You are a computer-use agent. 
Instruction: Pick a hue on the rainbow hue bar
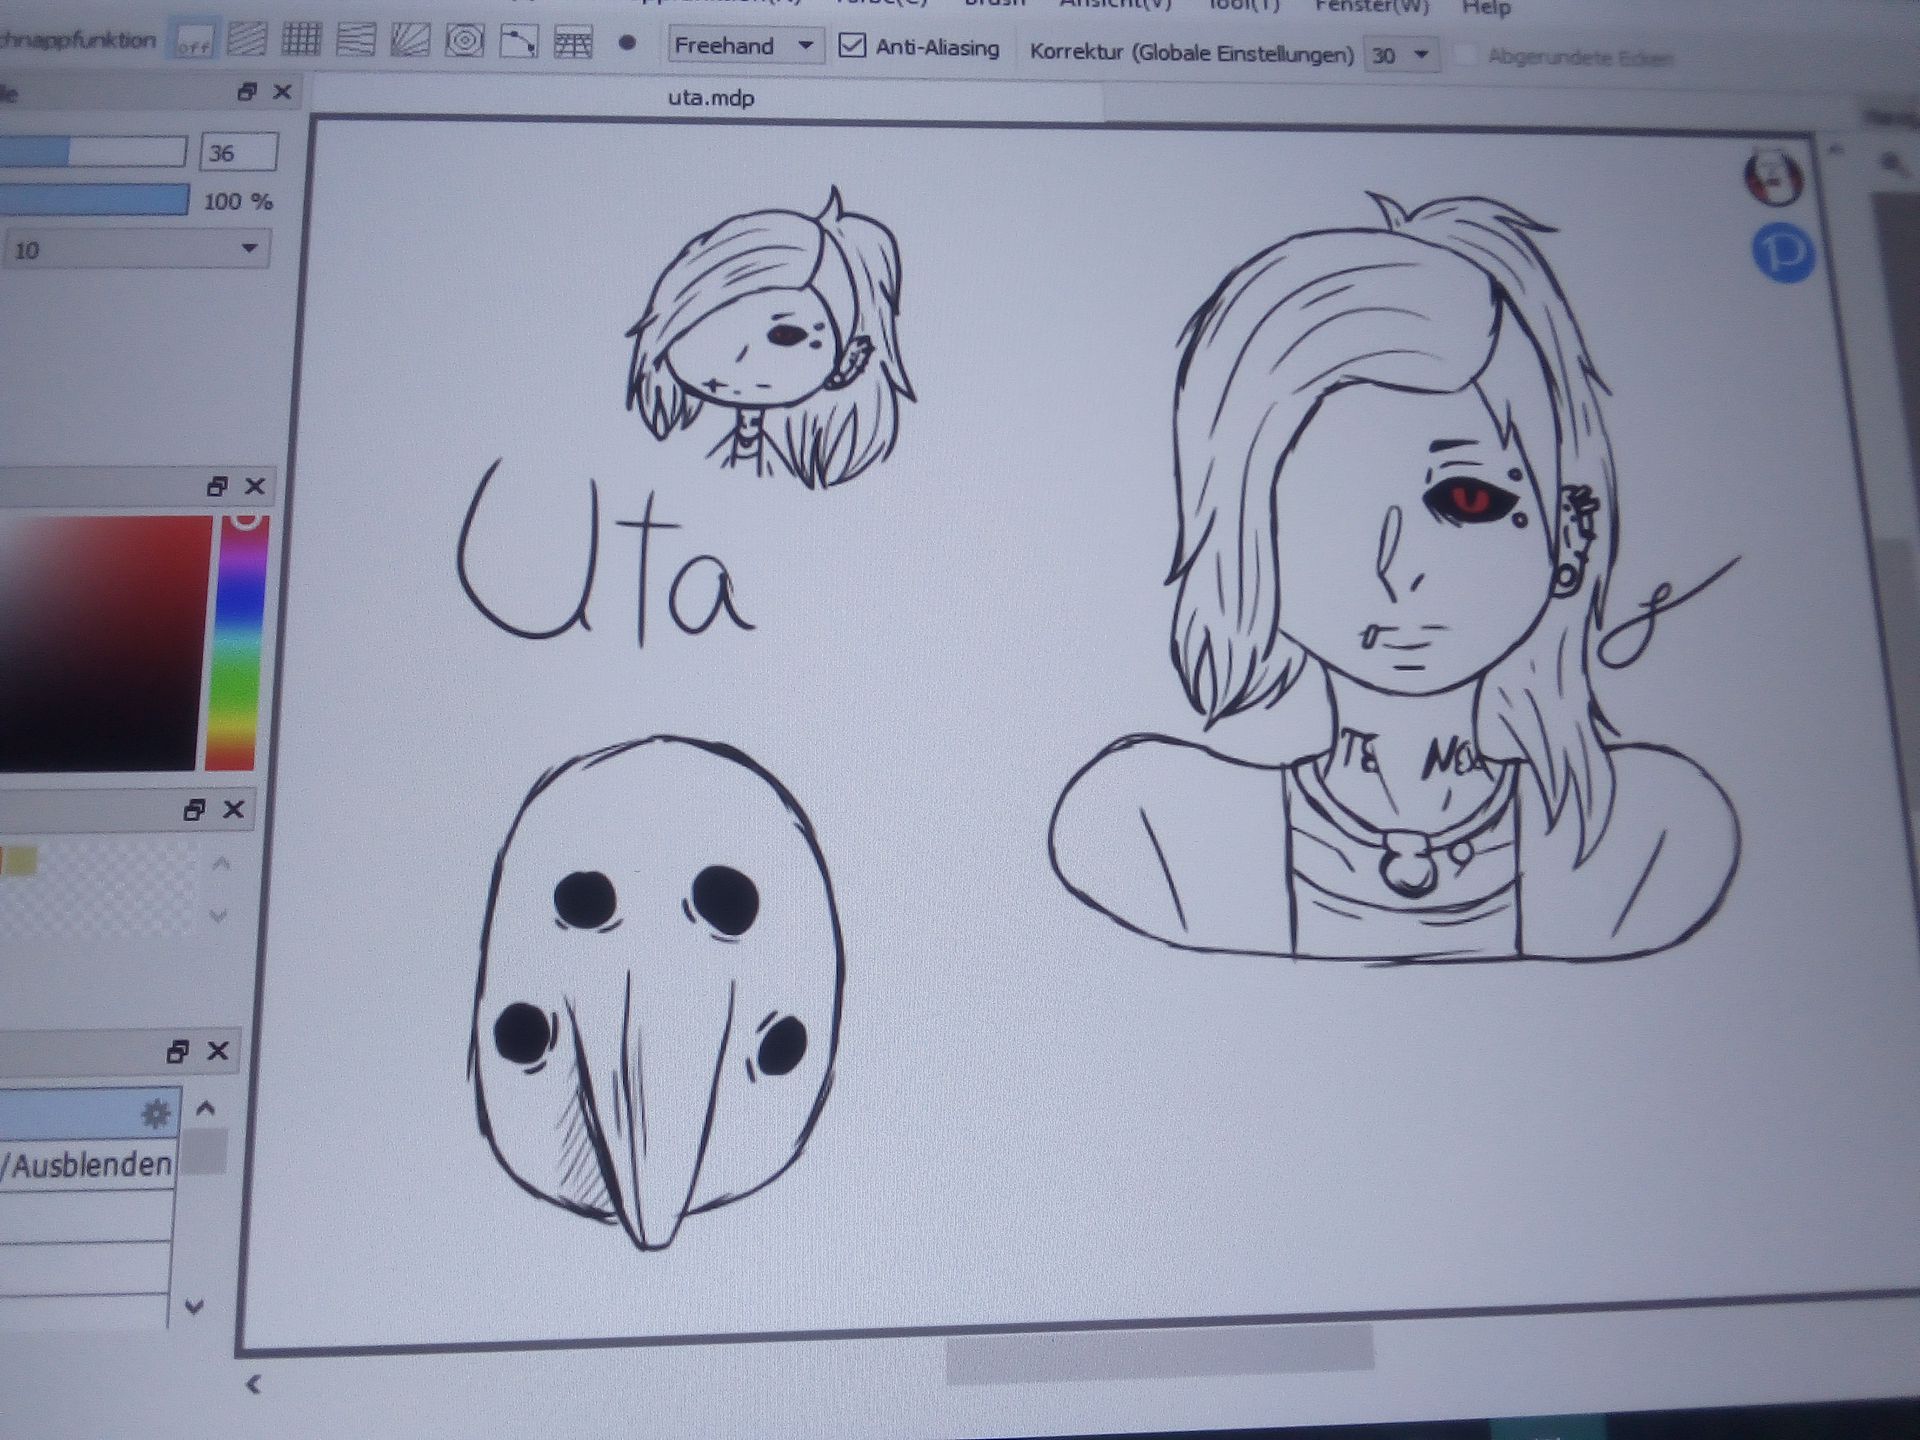[x=239, y=643]
